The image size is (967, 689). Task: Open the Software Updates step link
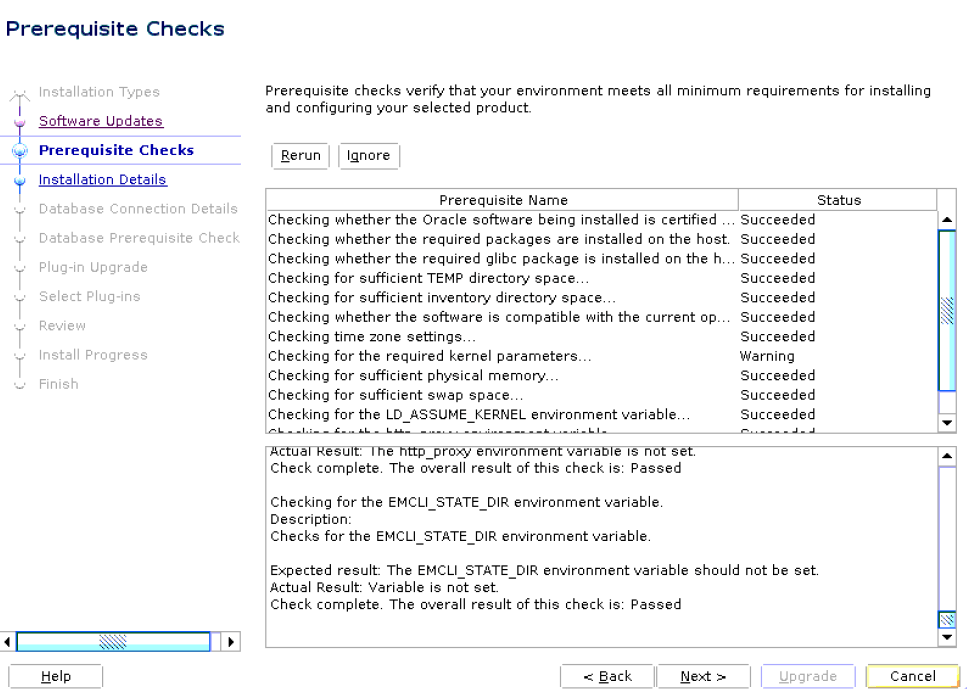100,121
